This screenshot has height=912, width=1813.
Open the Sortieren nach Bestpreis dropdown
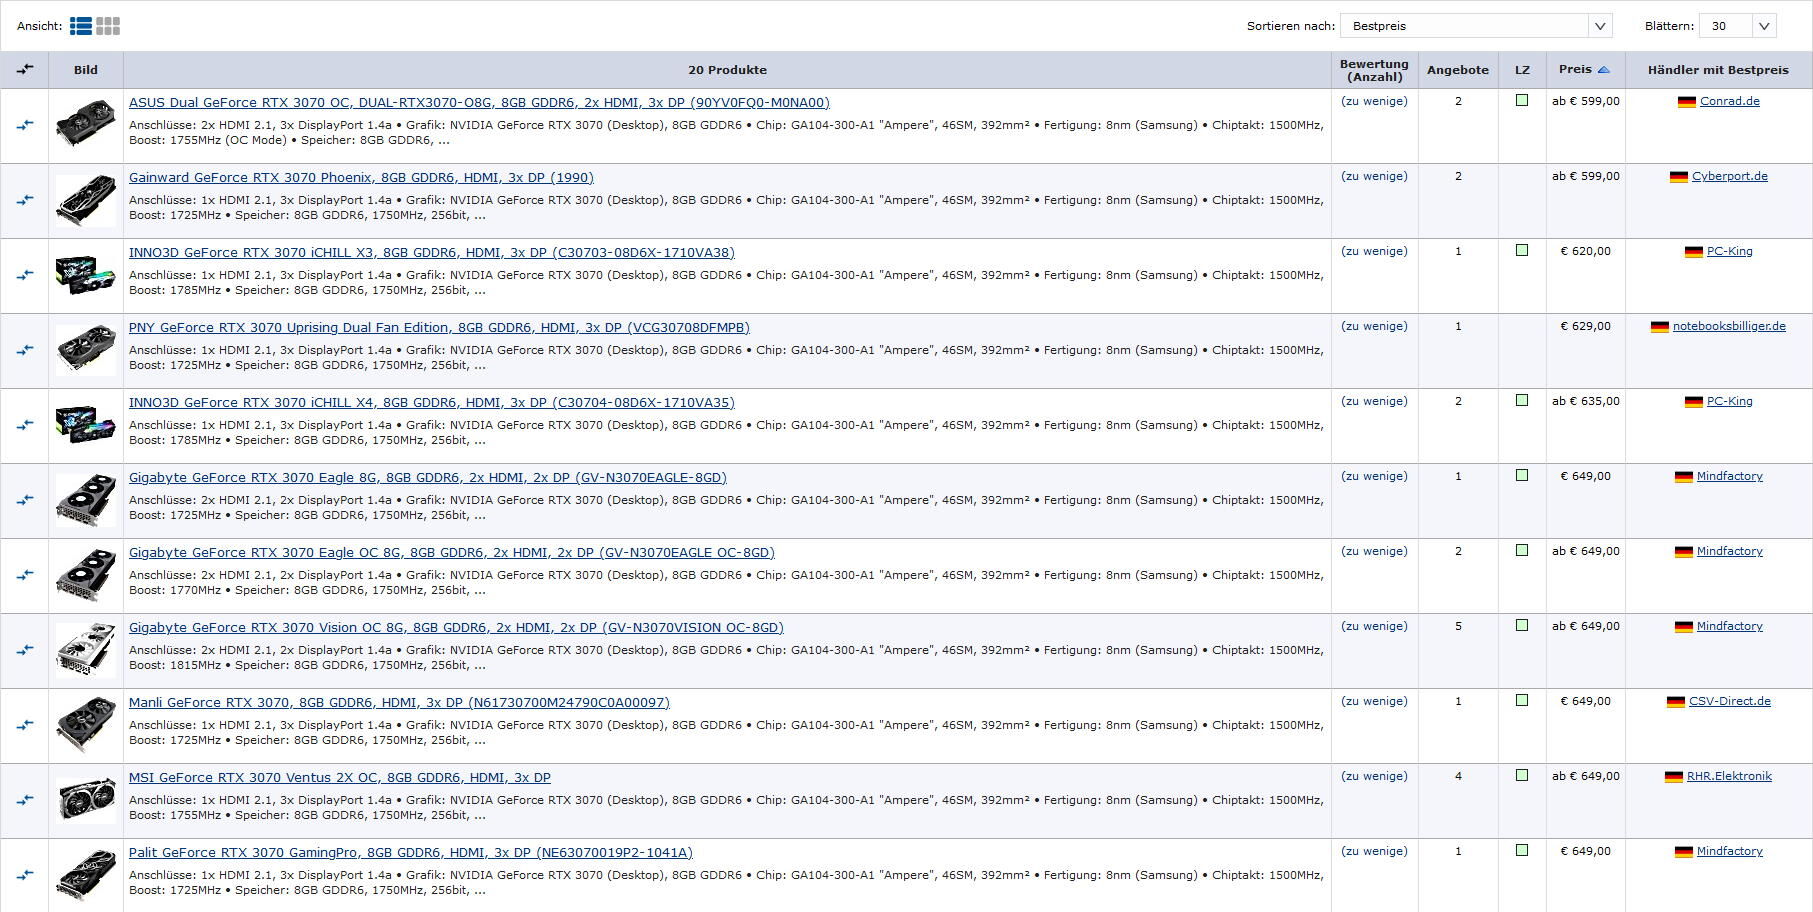pos(1476,26)
